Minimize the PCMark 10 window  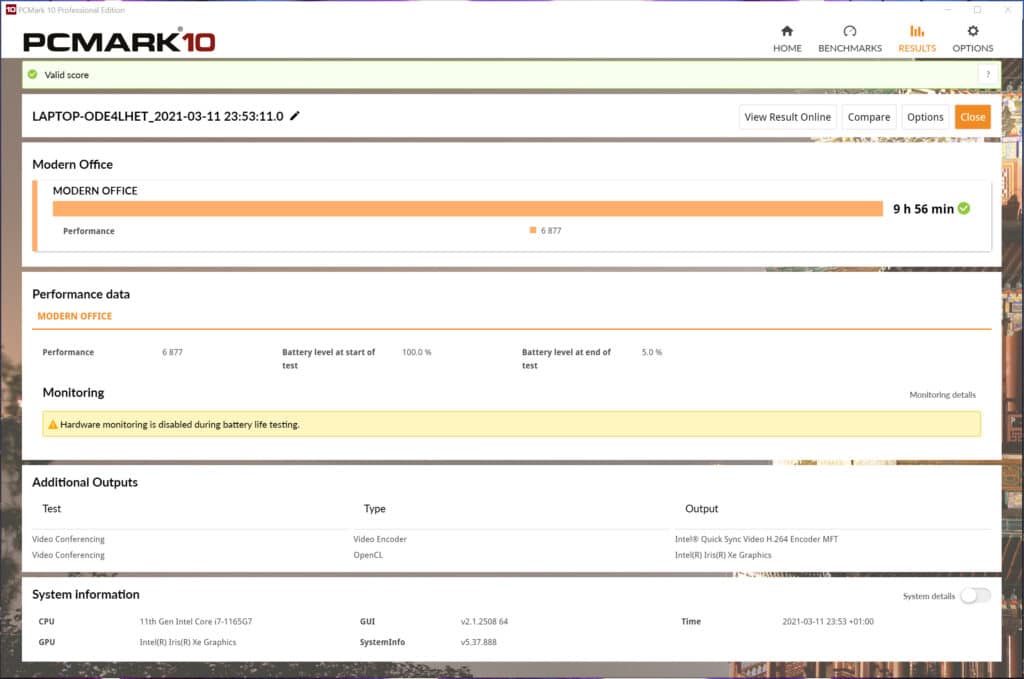point(948,10)
